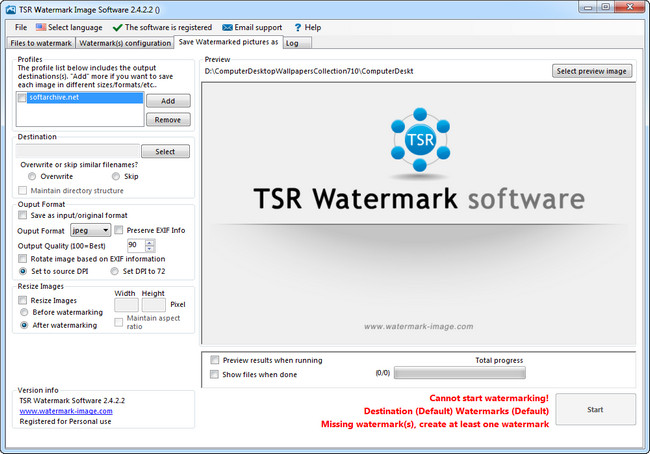Click the envelope Email support icon
The width and height of the screenshot is (650, 454).
coord(227,28)
